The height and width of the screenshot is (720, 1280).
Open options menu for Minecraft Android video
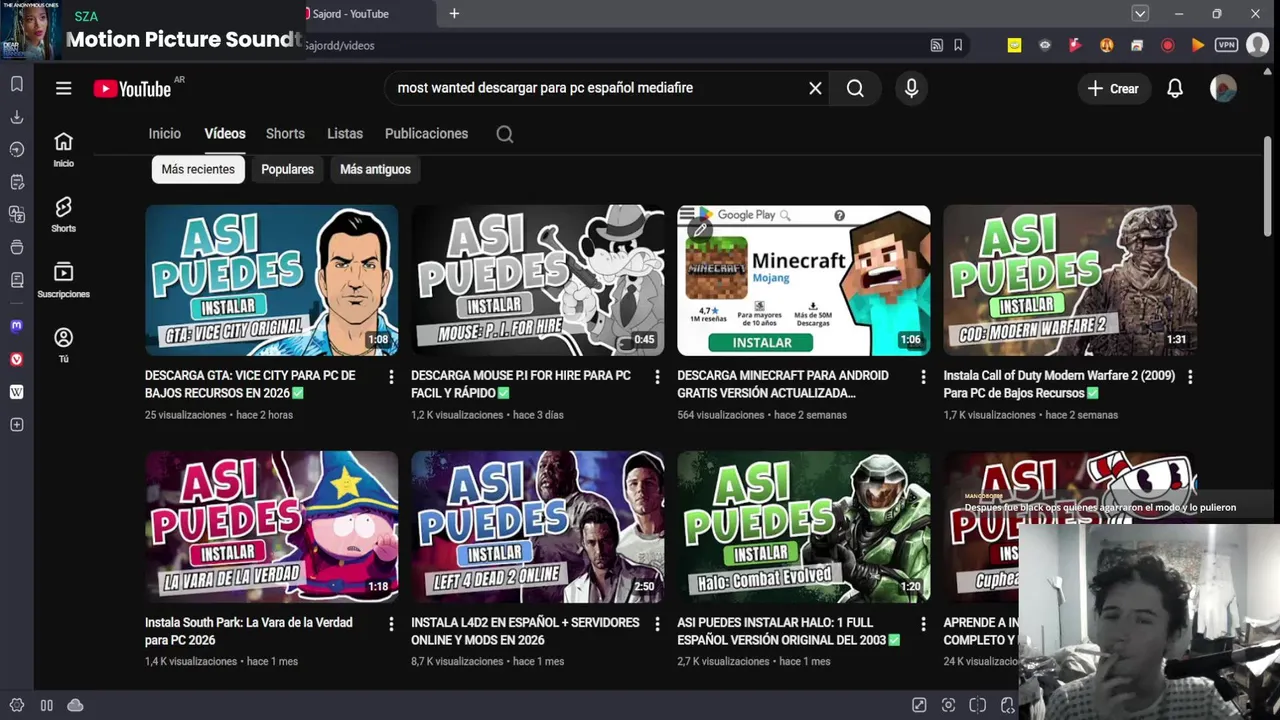(923, 377)
